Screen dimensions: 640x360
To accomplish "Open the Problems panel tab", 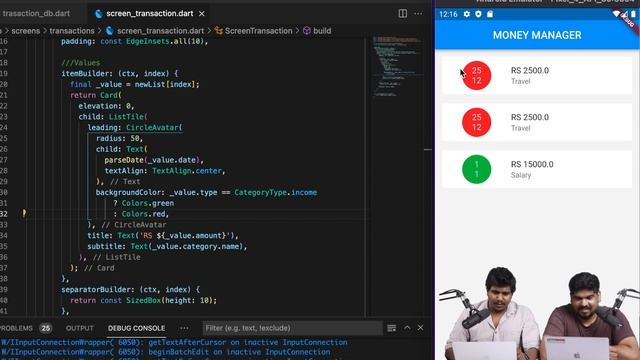I will point(16,328).
